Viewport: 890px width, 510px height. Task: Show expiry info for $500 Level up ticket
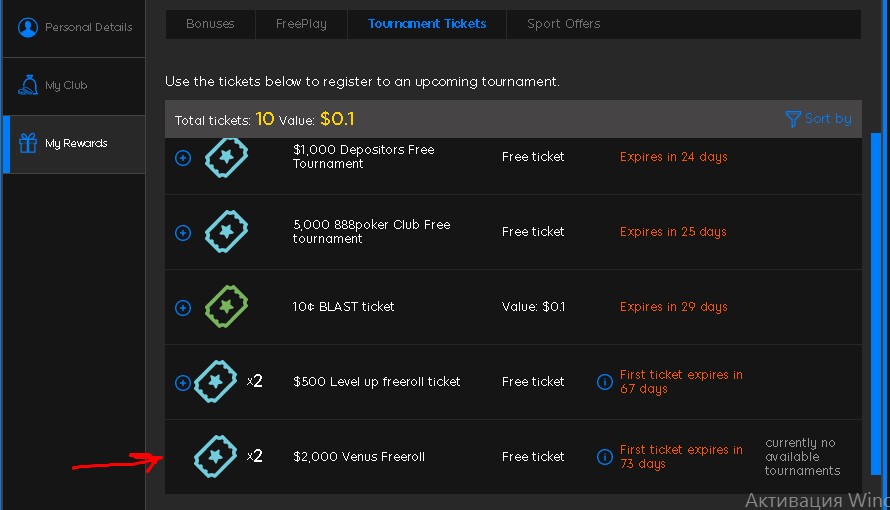click(605, 382)
